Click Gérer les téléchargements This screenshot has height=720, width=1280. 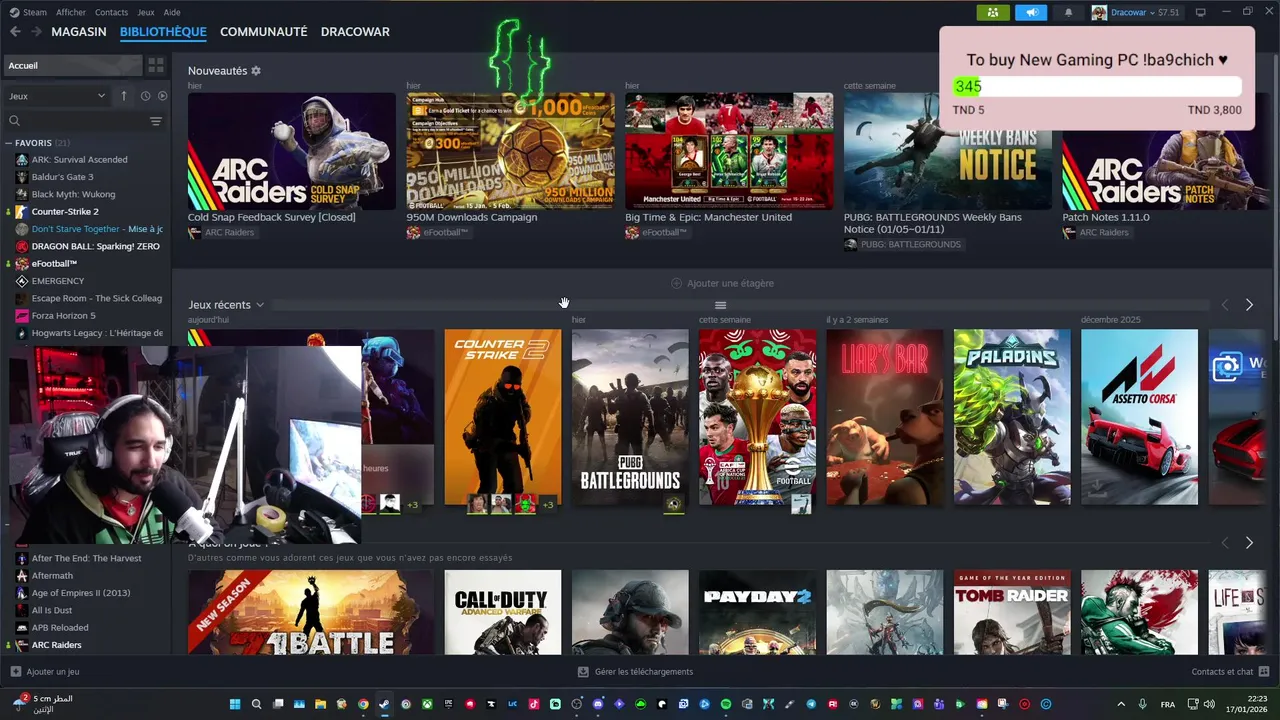(x=636, y=672)
